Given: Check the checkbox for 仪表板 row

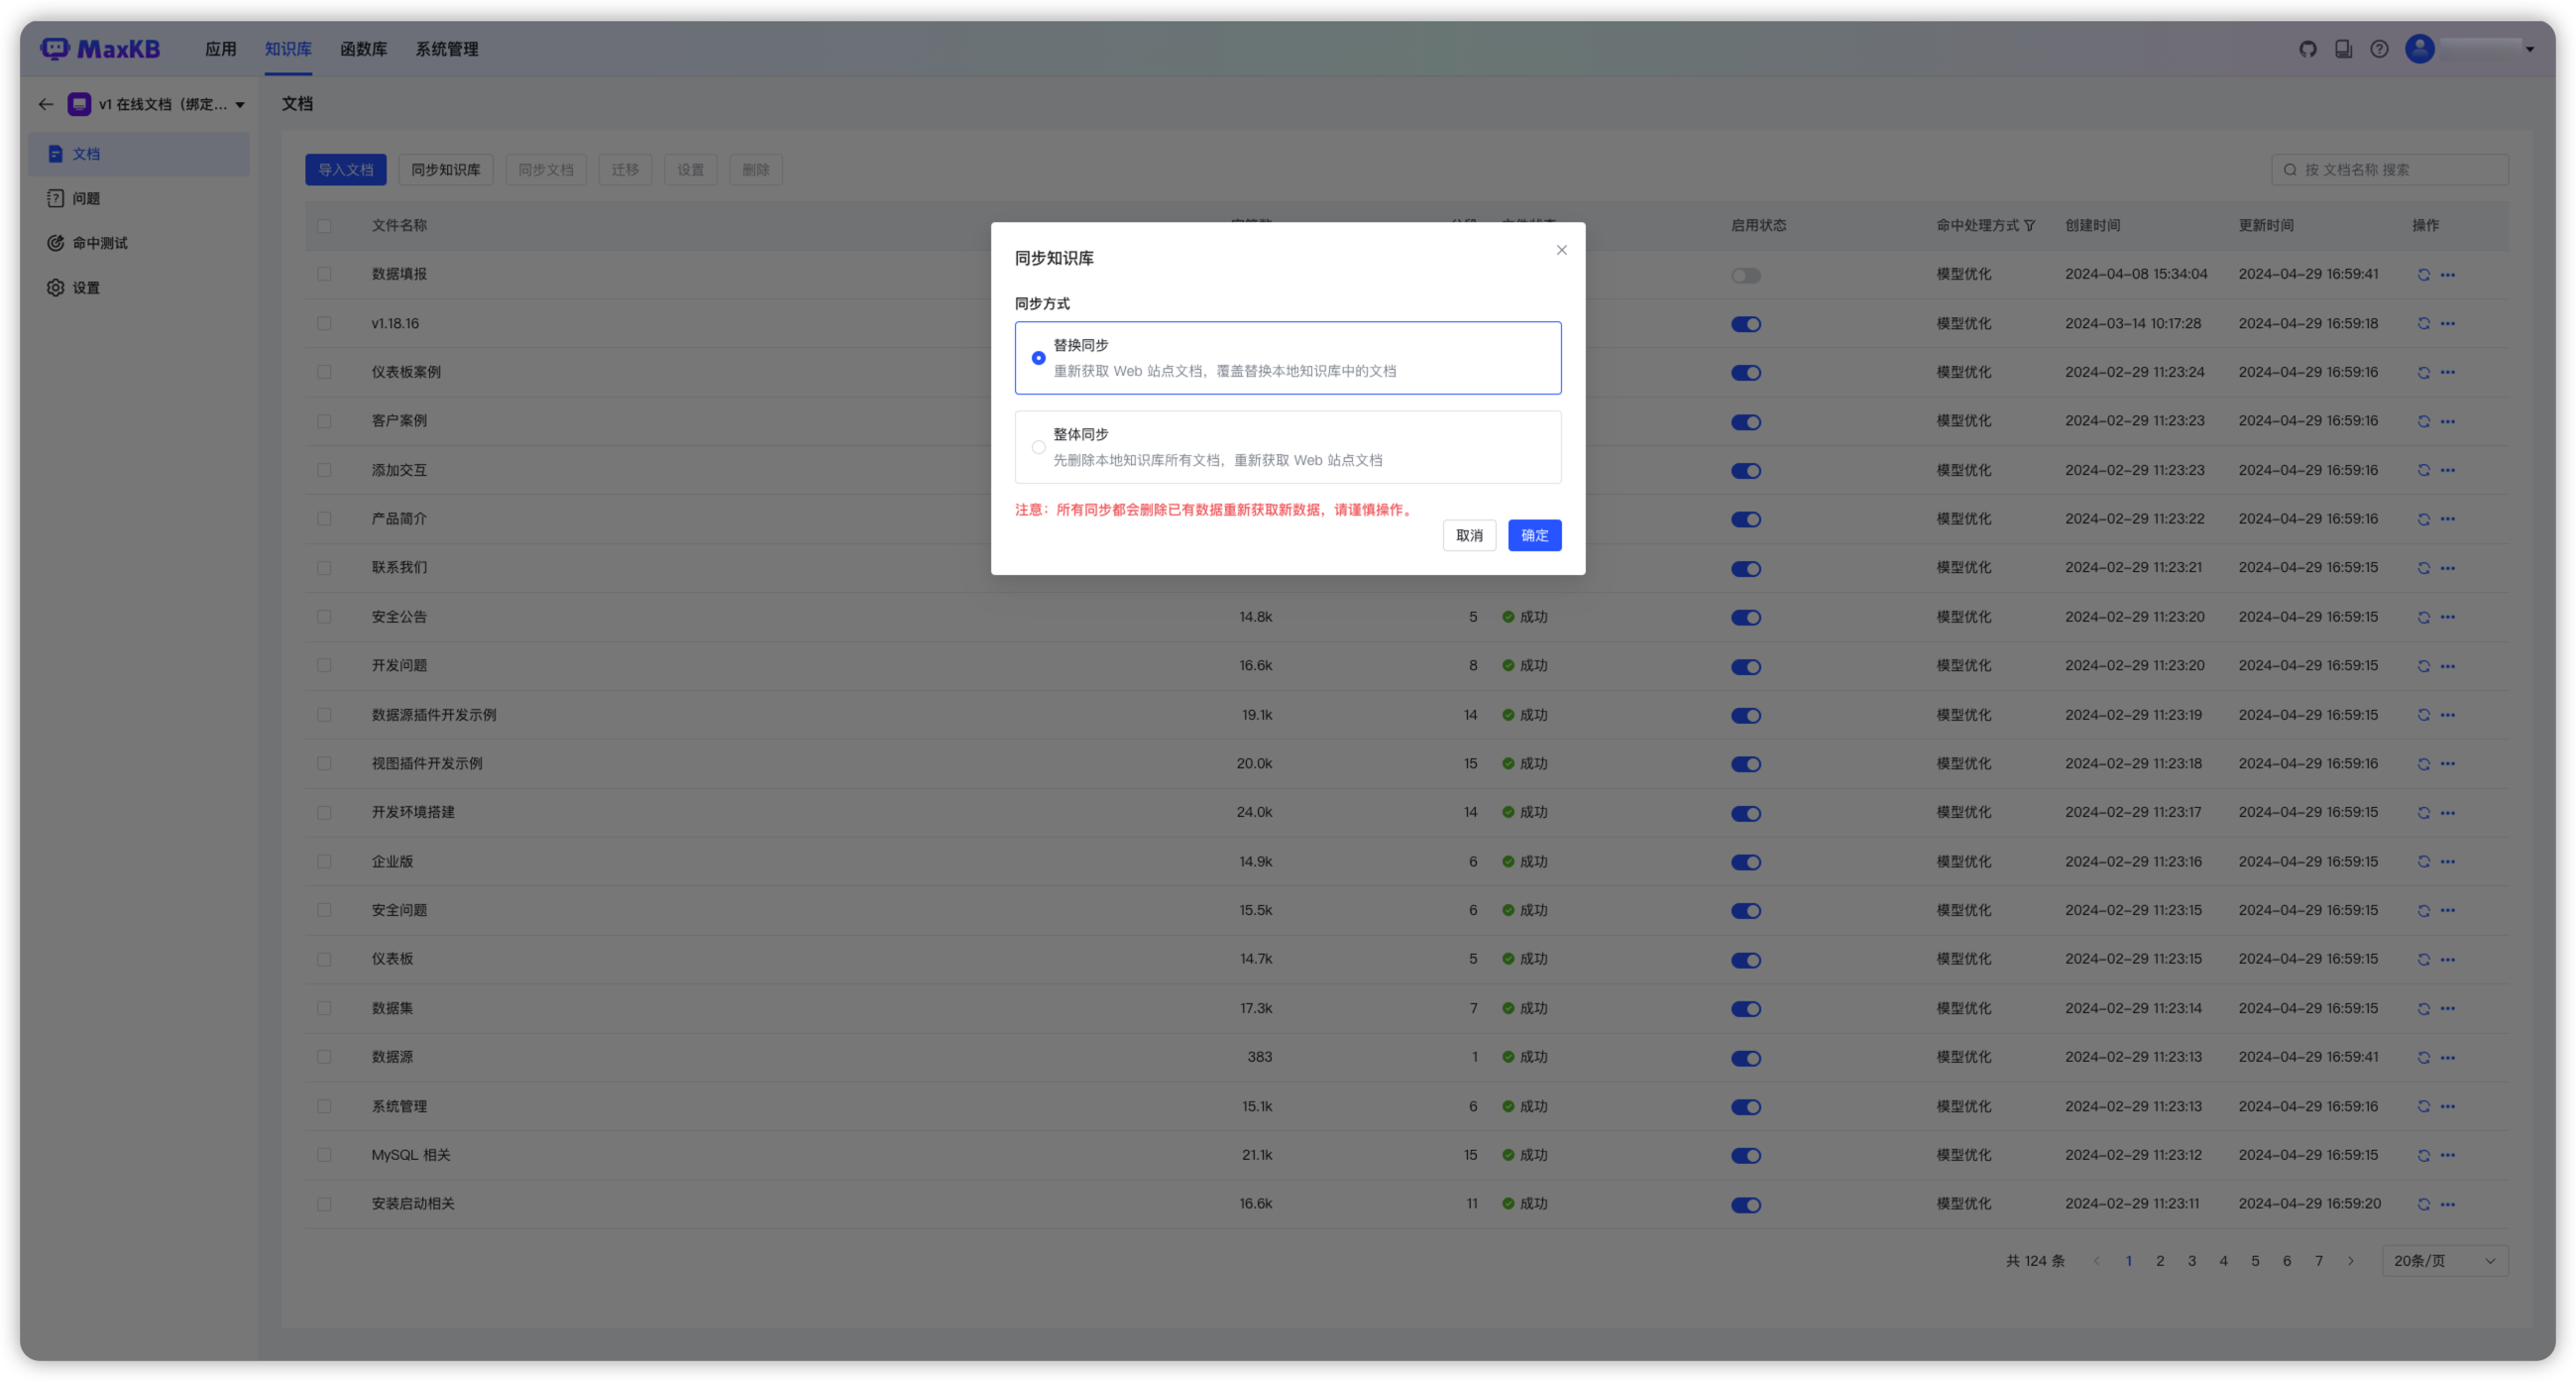Looking at the screenshot, I should point(324,959).
